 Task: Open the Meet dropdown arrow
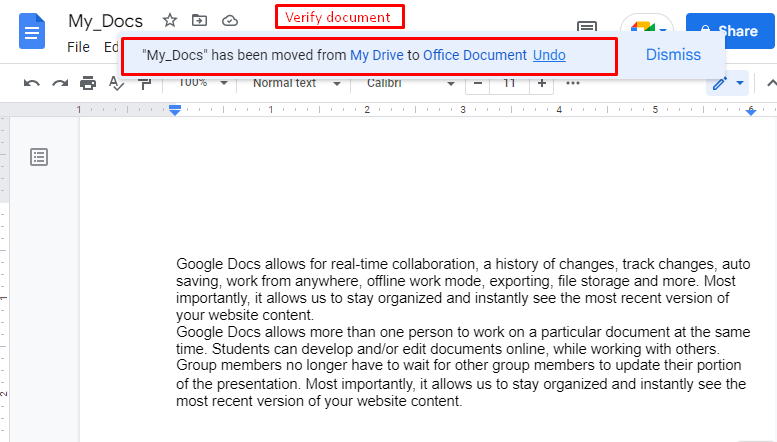[663, 29]
